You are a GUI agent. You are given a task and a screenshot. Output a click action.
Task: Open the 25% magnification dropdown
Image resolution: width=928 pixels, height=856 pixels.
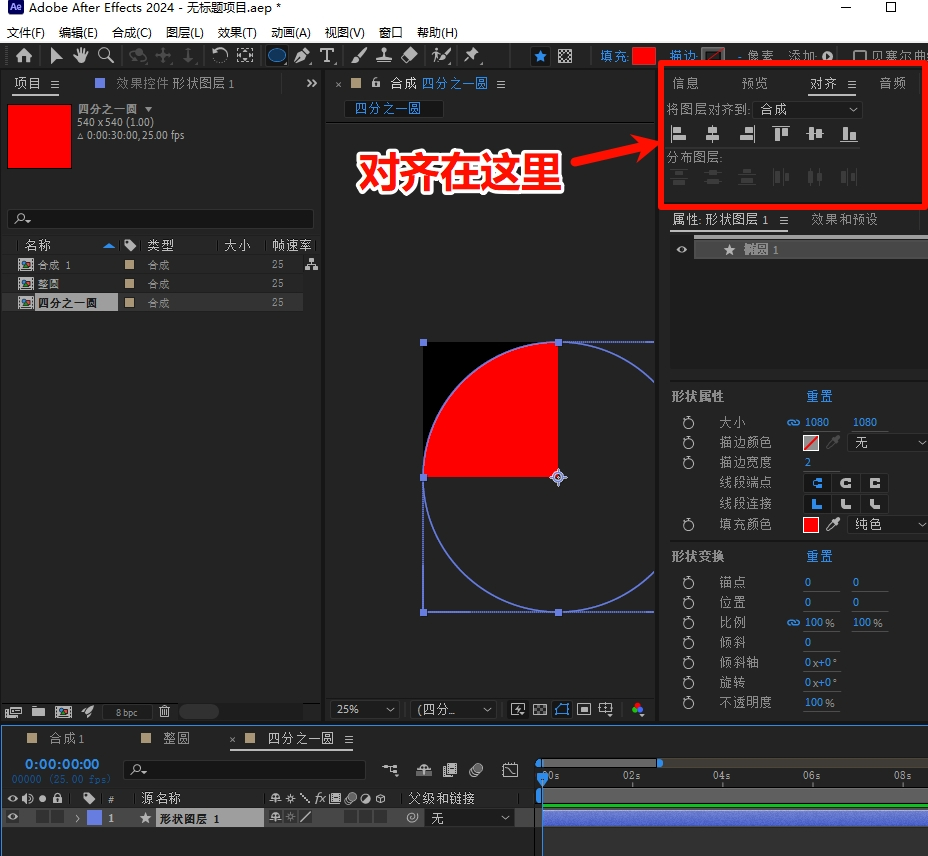coord(365,709)
